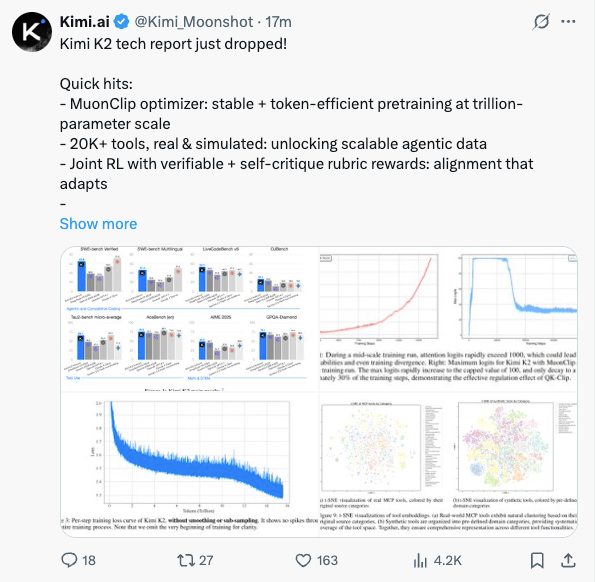The image size is (596, 582).
Task: Open the t-SNE scatter plots image
Action: click(x=449, y=465)
